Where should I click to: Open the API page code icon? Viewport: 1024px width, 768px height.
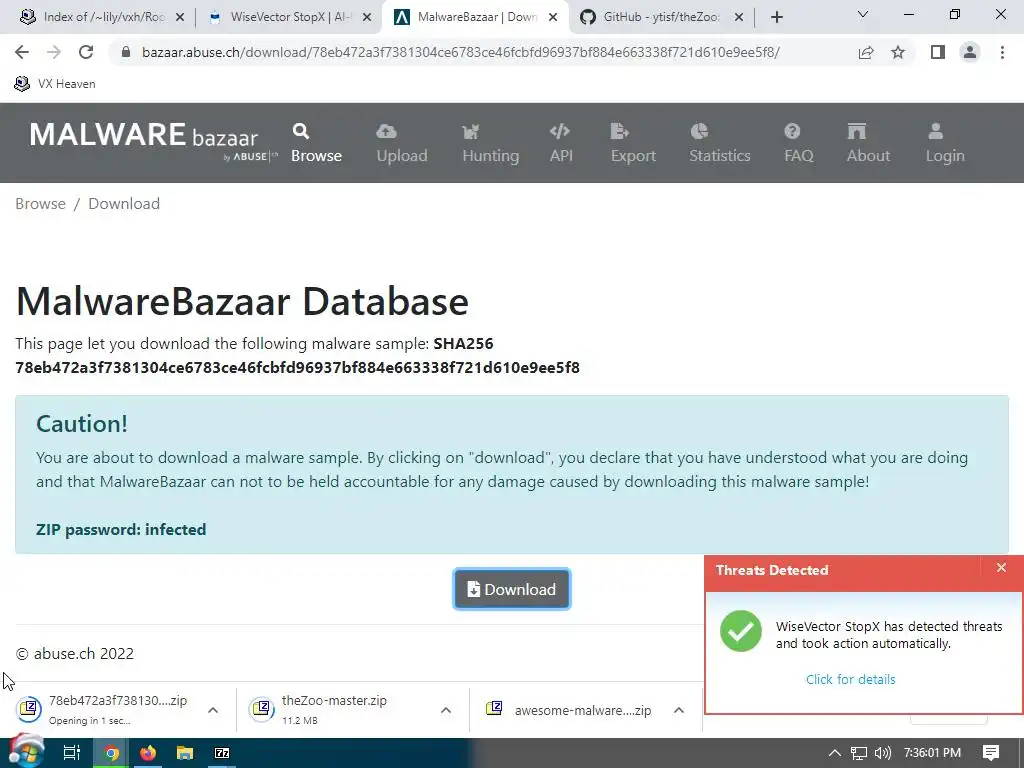[x=561, y=142]
